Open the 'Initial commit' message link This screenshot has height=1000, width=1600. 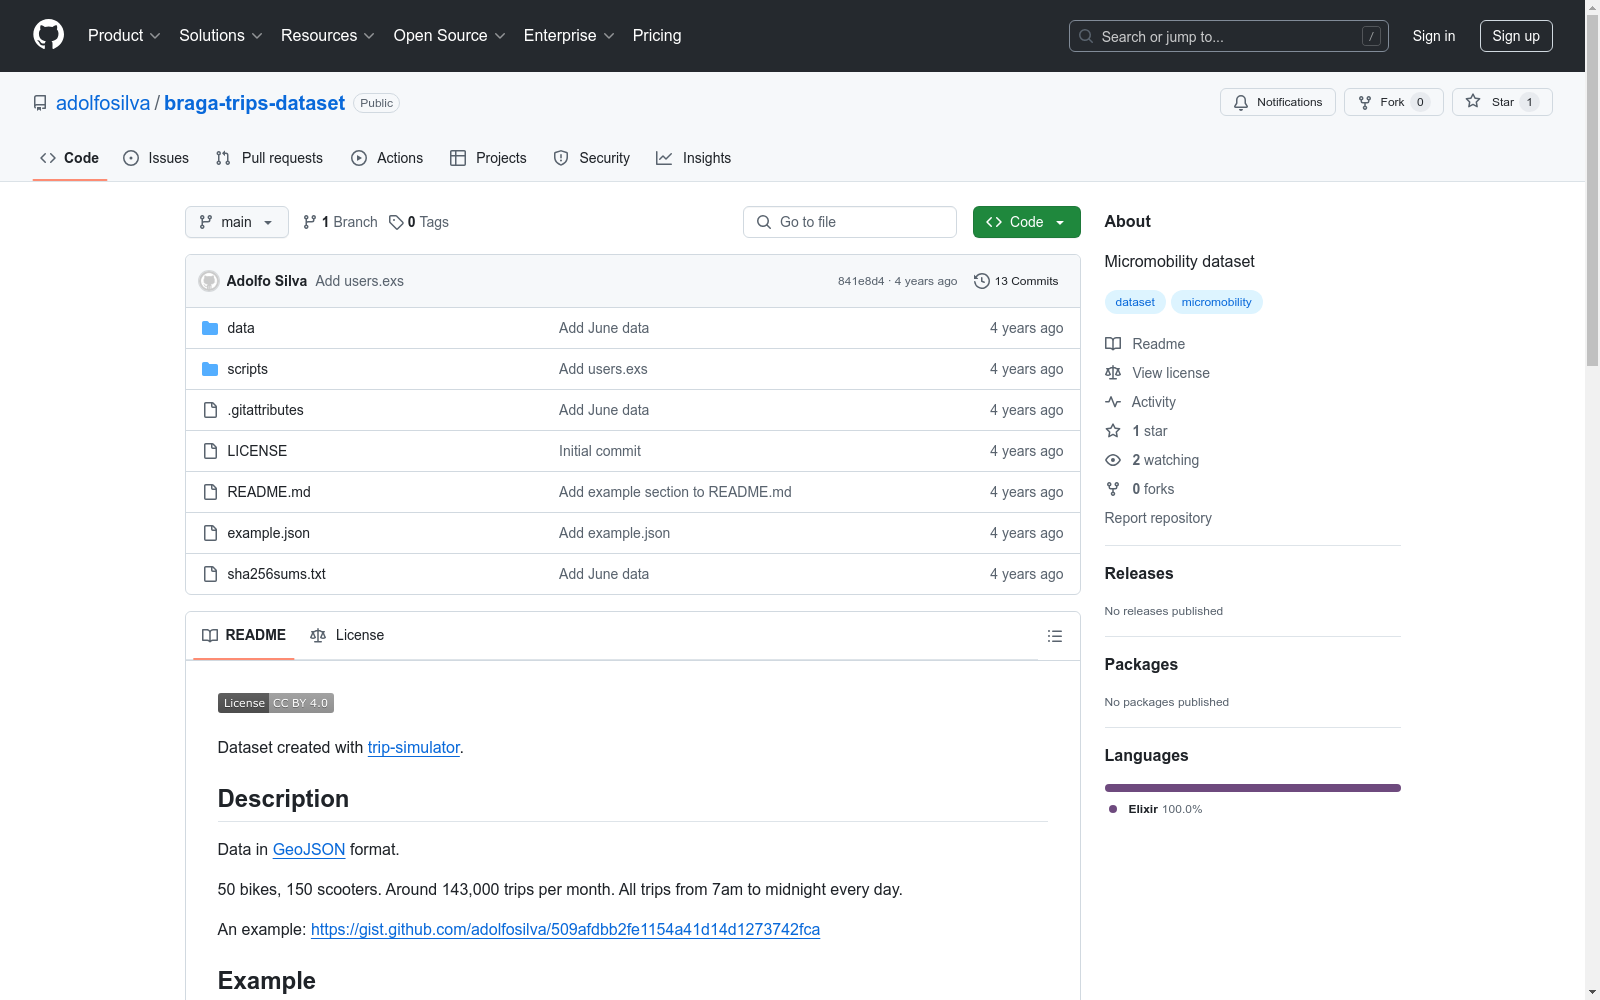pos(600,451)
